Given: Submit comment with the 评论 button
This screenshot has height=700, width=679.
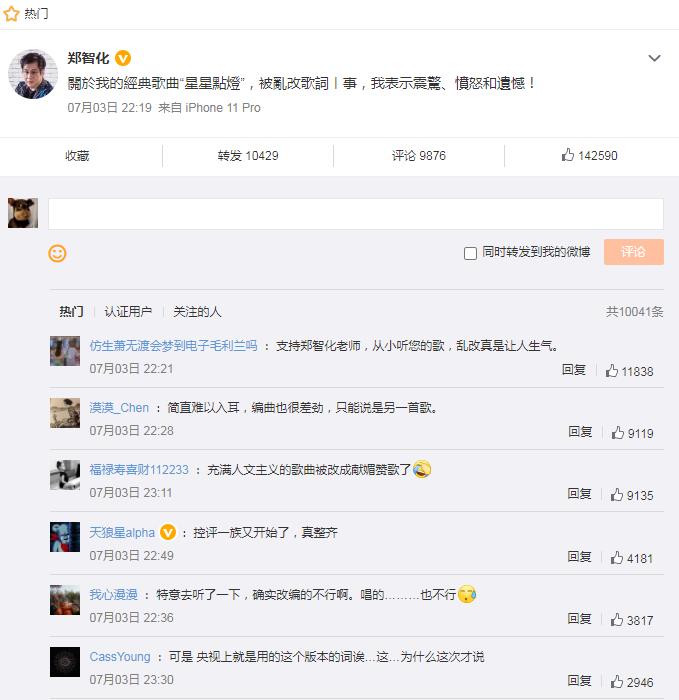Looking at the screenshot, I should [633, 252].
